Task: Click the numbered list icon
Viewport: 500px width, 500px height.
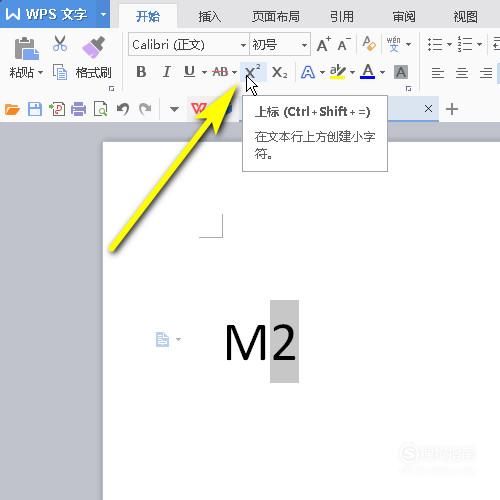Action: point(465,44)
